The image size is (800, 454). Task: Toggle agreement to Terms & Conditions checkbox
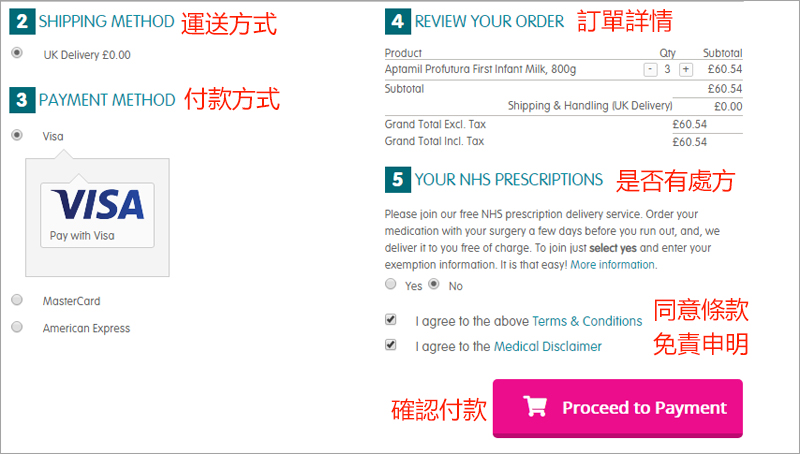point(390,319)
